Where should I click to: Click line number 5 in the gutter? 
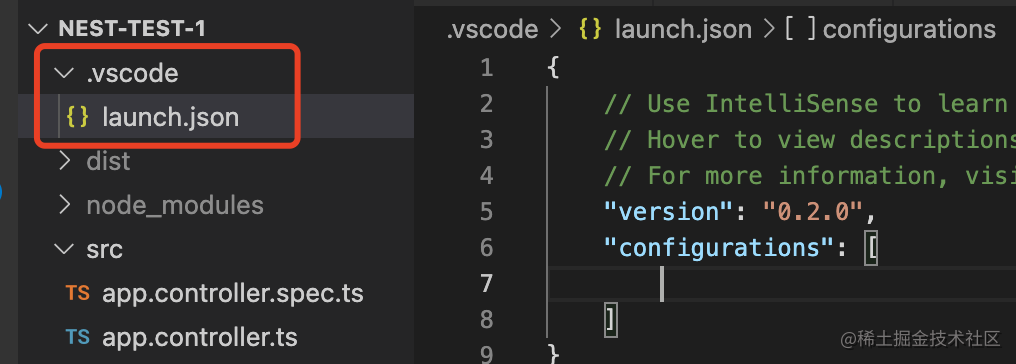tap(486, 211)
